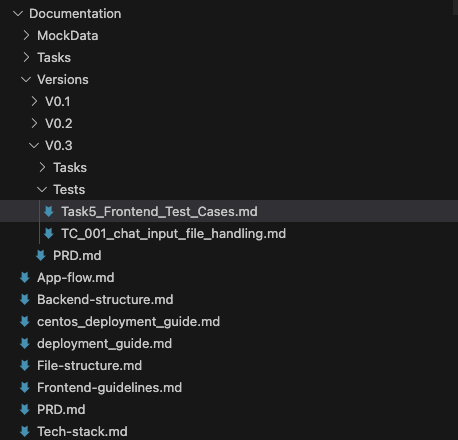458x440 pixels.
Task: Click the scrollbar at top right of the explorer
Action: point(455,7)
